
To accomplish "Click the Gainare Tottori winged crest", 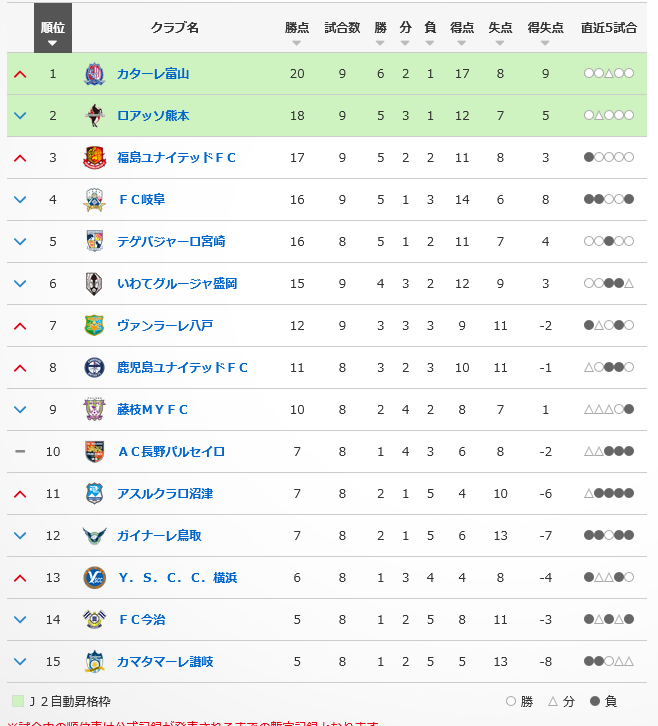I will coord(94,536).
